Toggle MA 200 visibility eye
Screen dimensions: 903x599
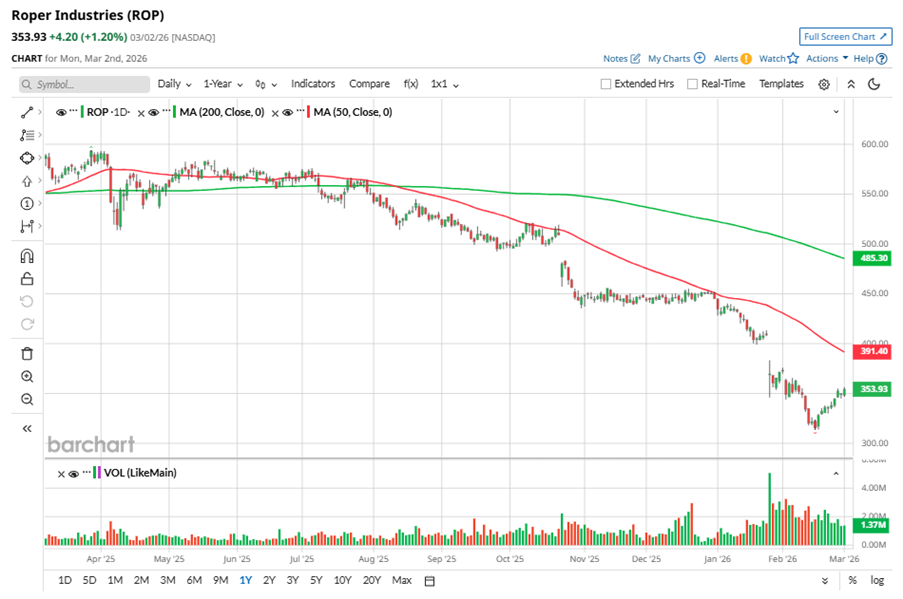click(153, 112)
